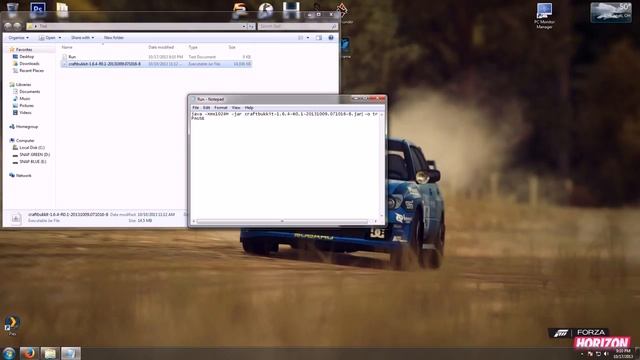The width and height of the screenshot is (640, 360).
Task: Go forward in the Explorer window
Action: [x=17, y=26]
